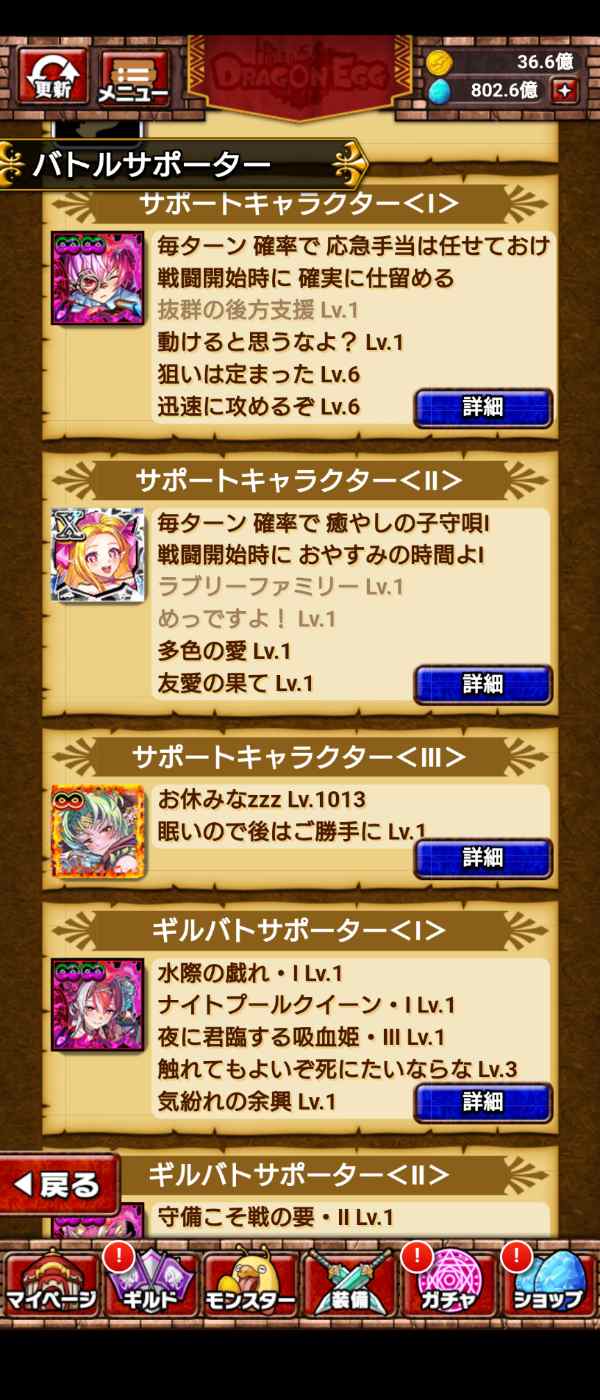This screenshot has height=1400, width=600.
Task: Tap the ギルバトサポーターI vampire portrait
Action: [98, 1005]
